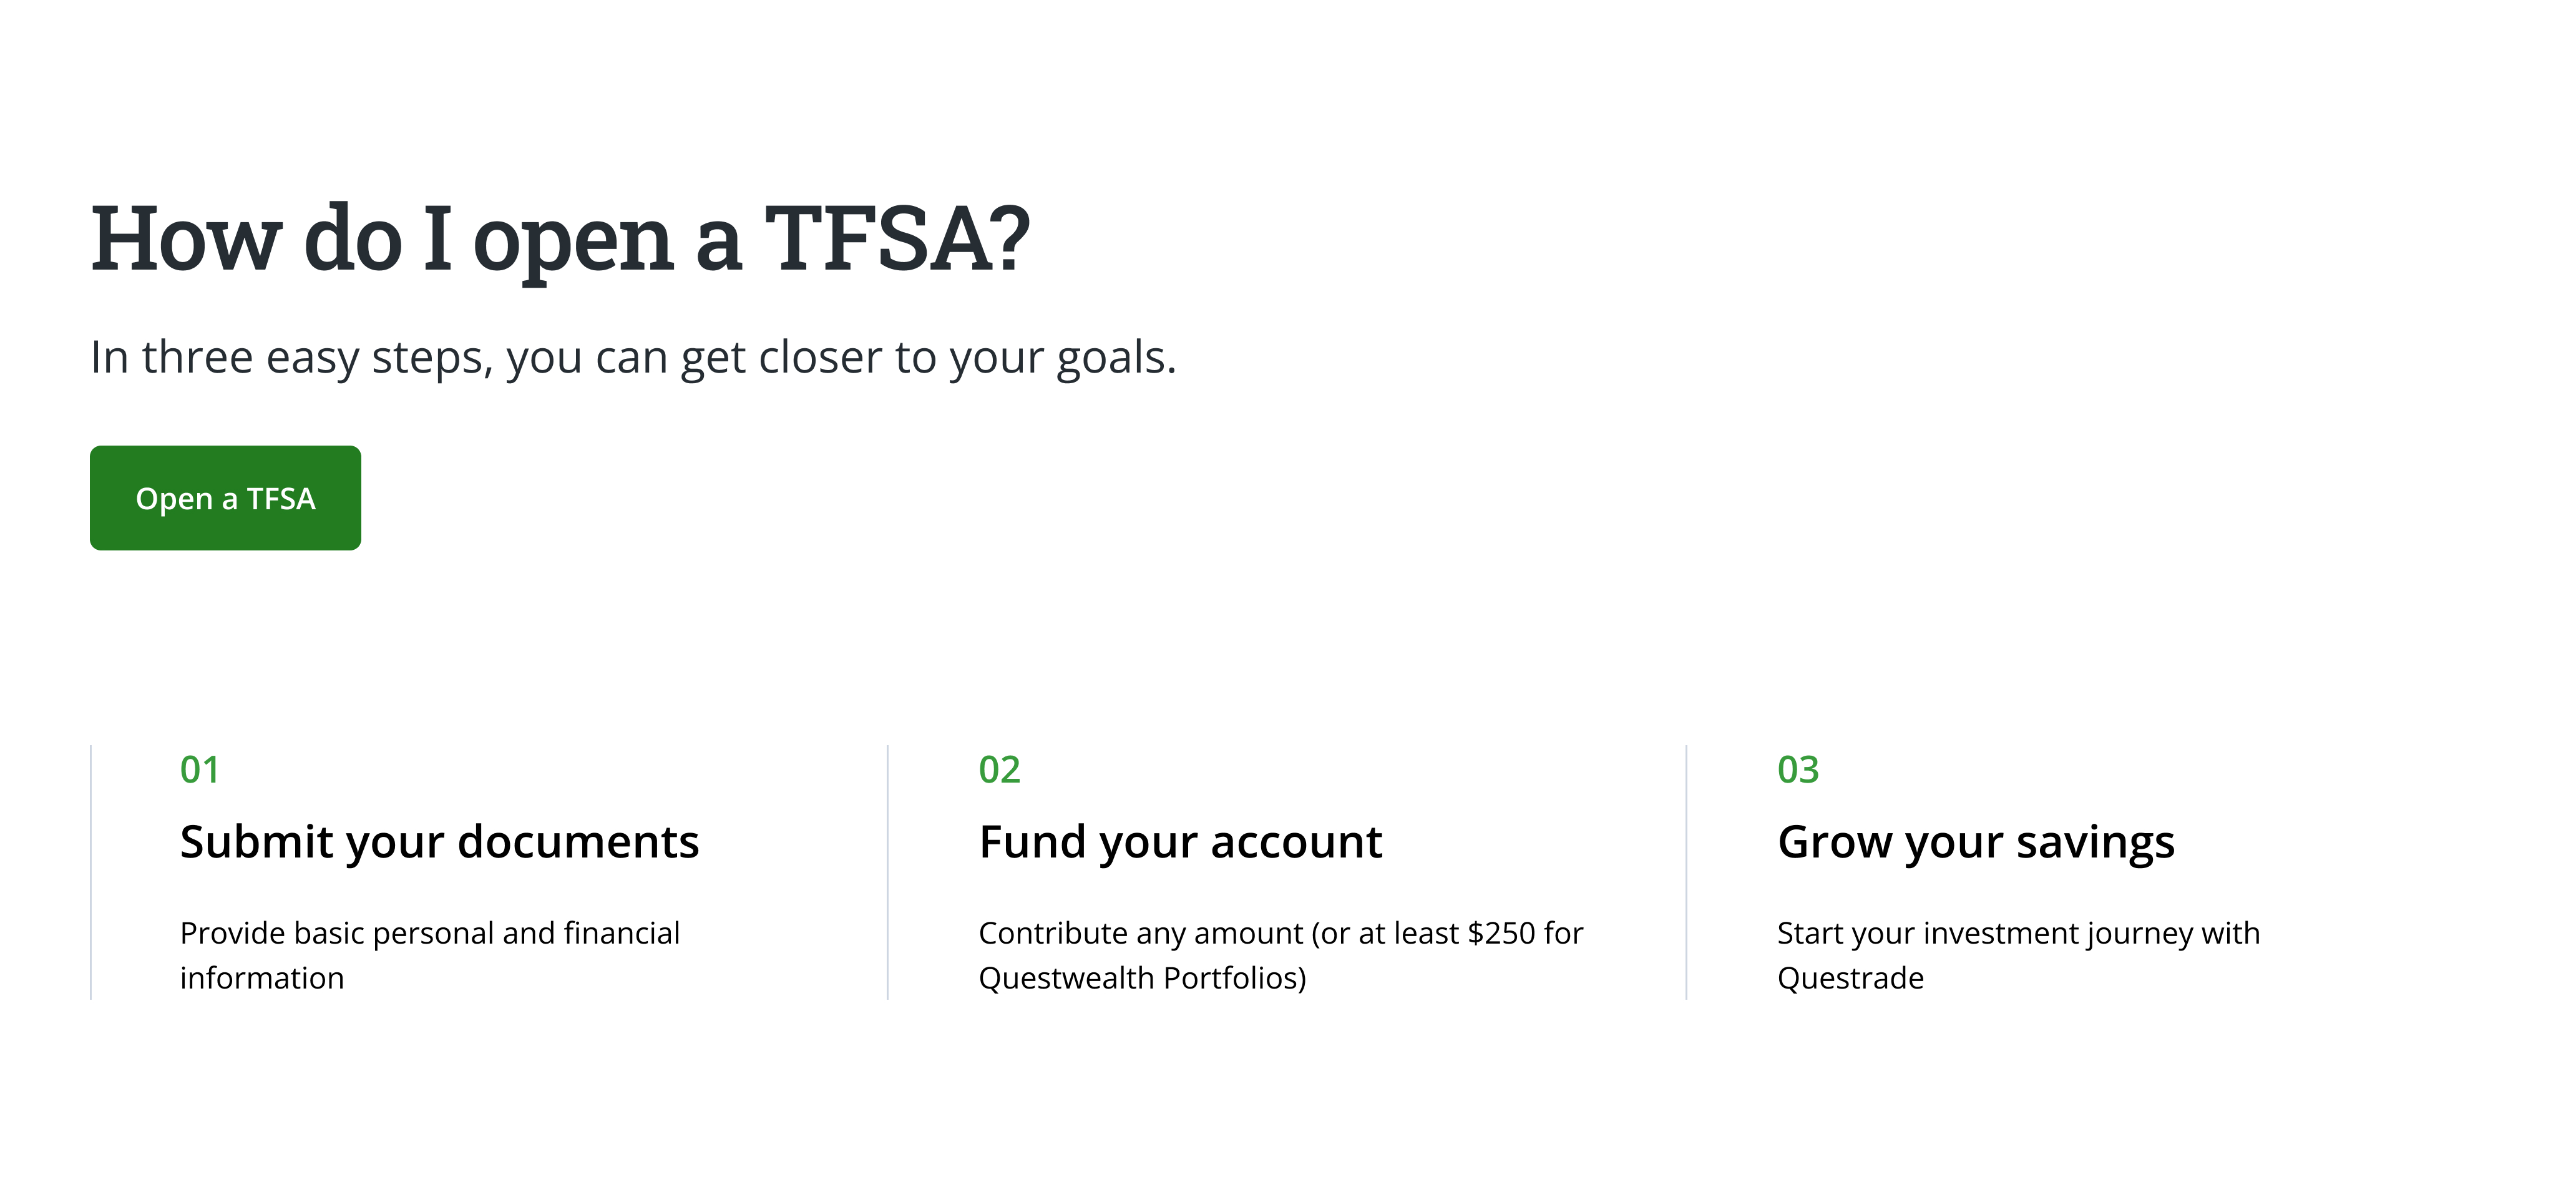
Task: Click the "How do I open a TFSA?" heading
Action: [x=560, y=239]
